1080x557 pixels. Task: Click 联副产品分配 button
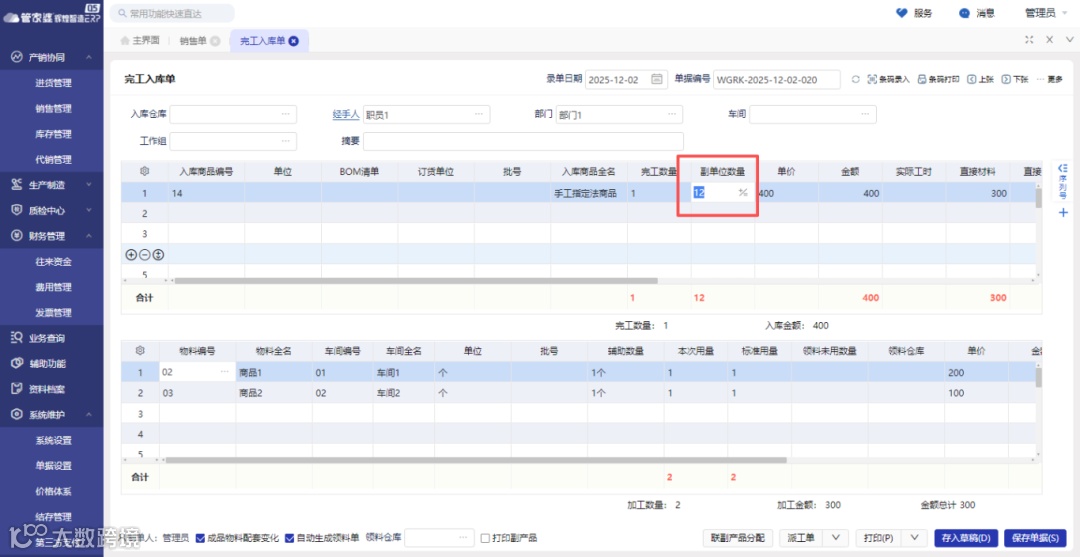[738, 538]
